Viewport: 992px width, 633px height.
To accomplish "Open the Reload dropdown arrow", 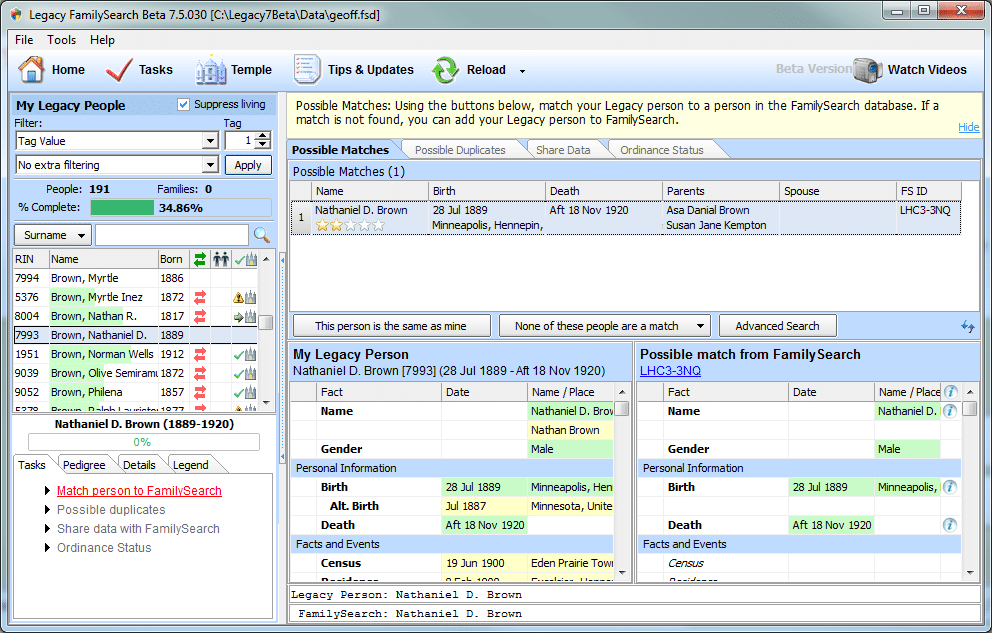I will point(523,71).
